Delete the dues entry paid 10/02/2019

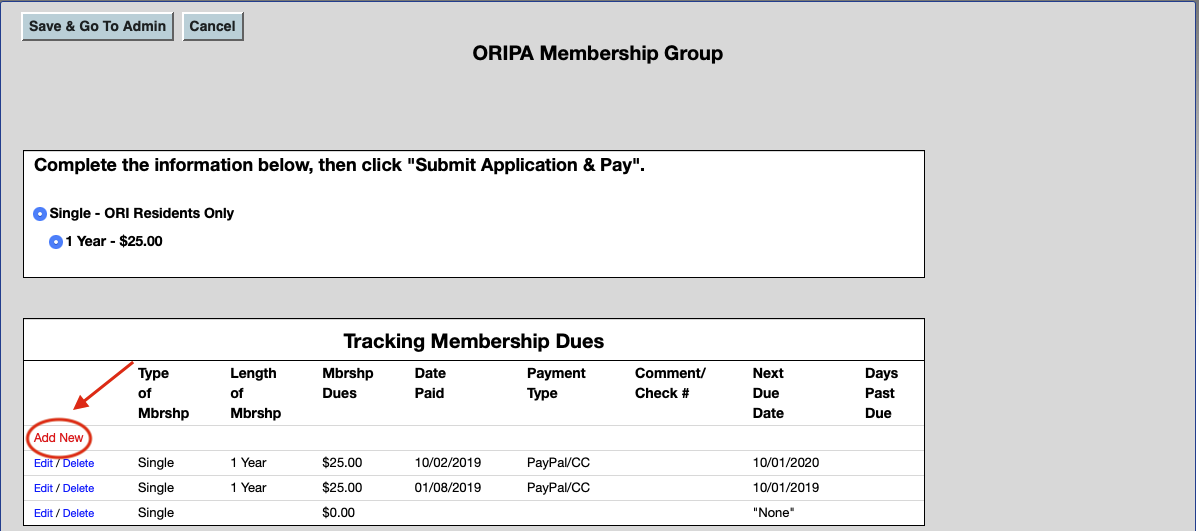78,463
